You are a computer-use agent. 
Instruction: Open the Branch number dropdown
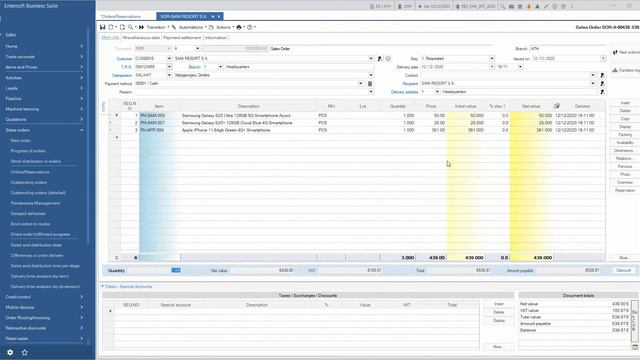[220, 67]
